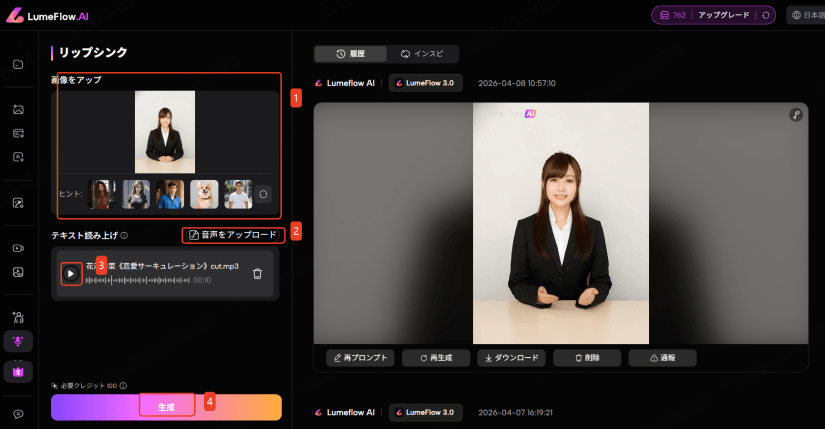Refresh the hint sample images
Screen dimensions: 825x429
pos(263,194)
